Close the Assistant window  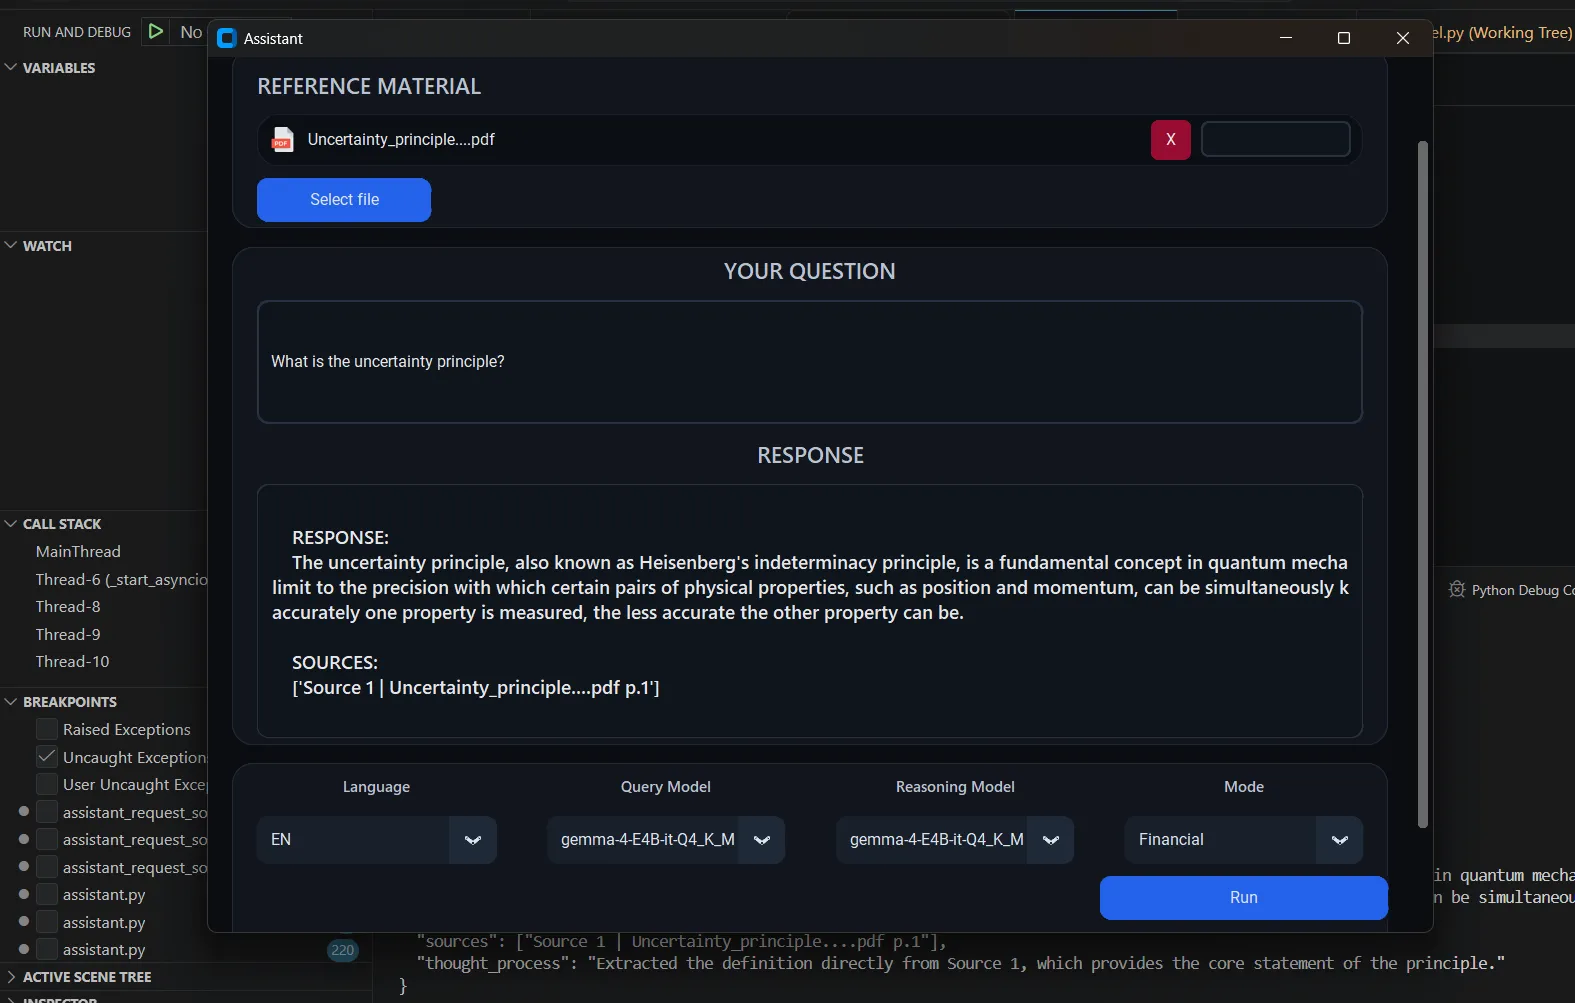coord(1402,38)
